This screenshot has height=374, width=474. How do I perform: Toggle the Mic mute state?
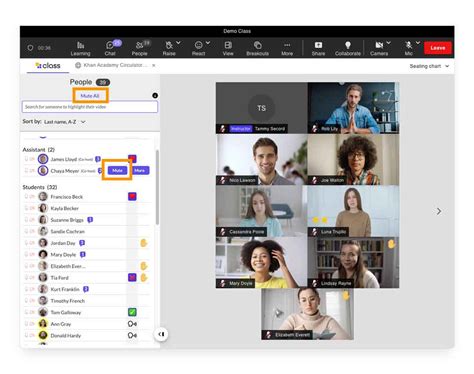pyautogui.click(x=409, y=48)
